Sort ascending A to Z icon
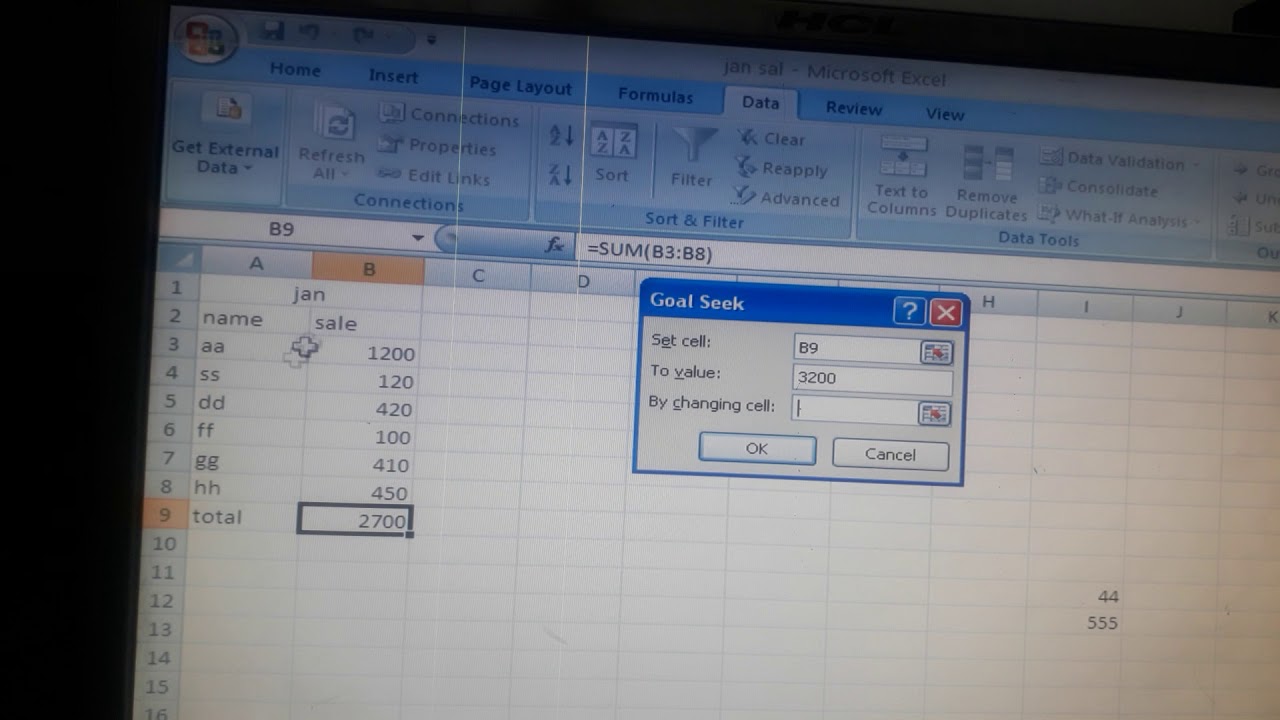Screen dimensions: 1280x720 [561, 135]
